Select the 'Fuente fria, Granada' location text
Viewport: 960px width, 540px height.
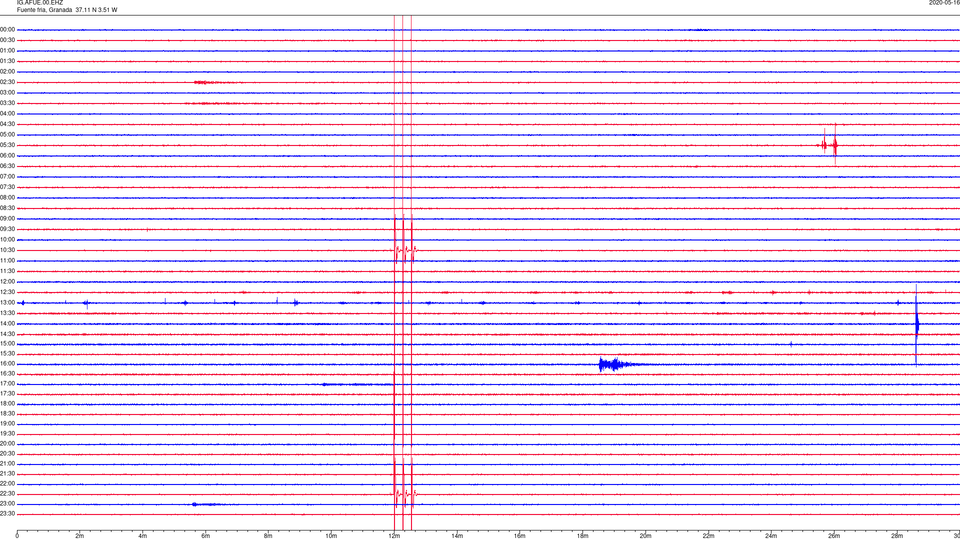pyautogui.click(x=44, y=10)
